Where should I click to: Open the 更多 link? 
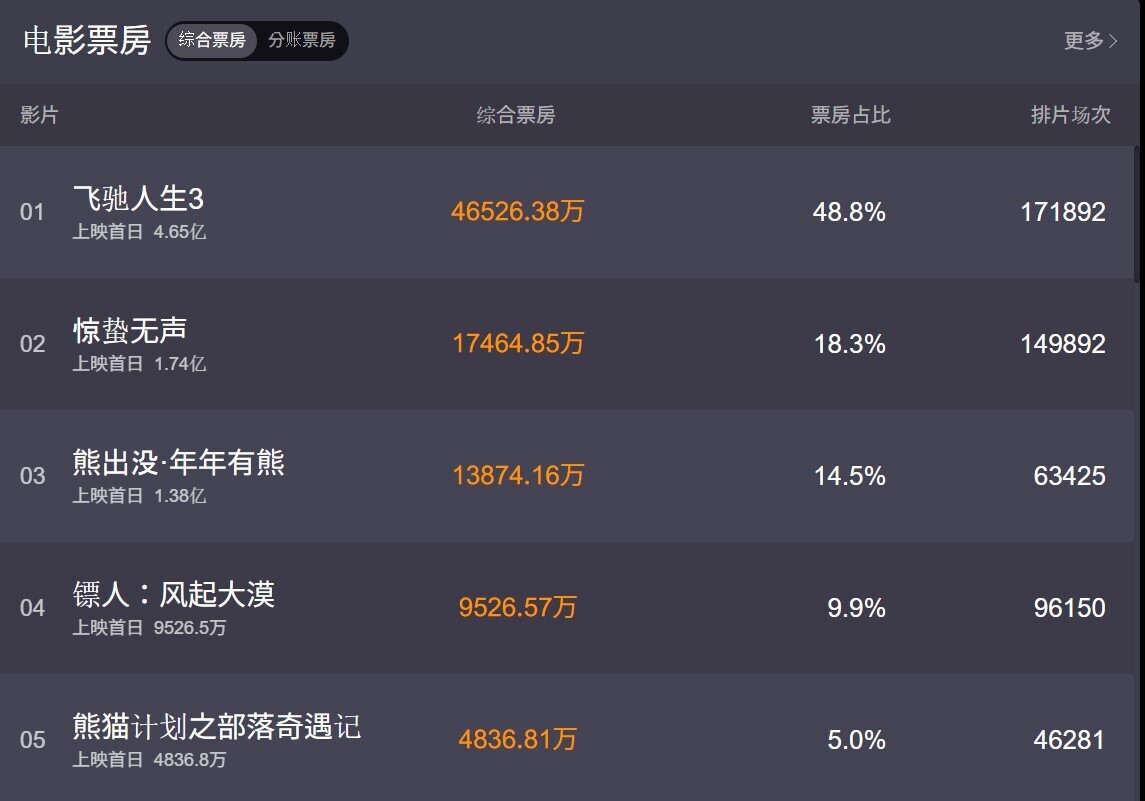[1084, 41]
